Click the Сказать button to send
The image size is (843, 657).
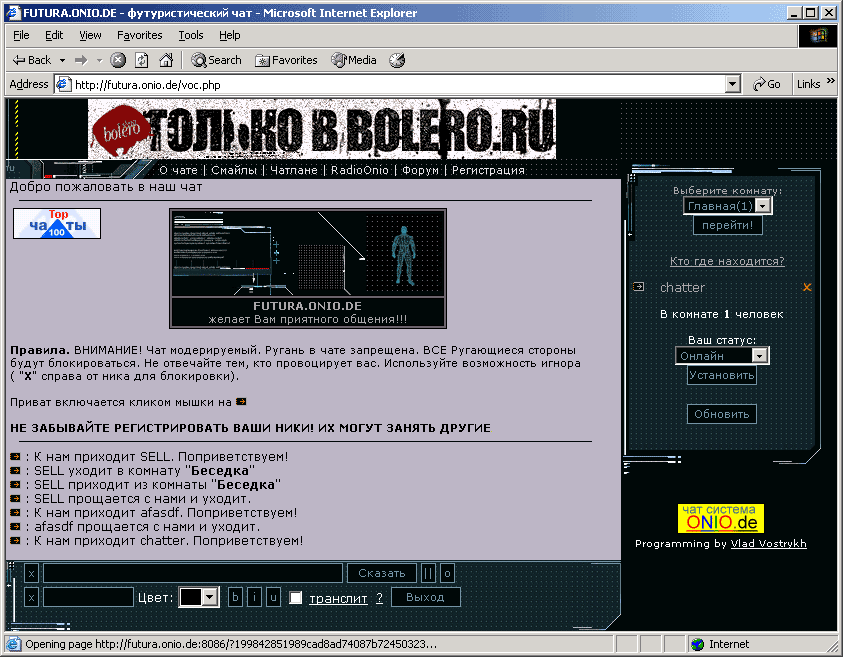point(382,573)
